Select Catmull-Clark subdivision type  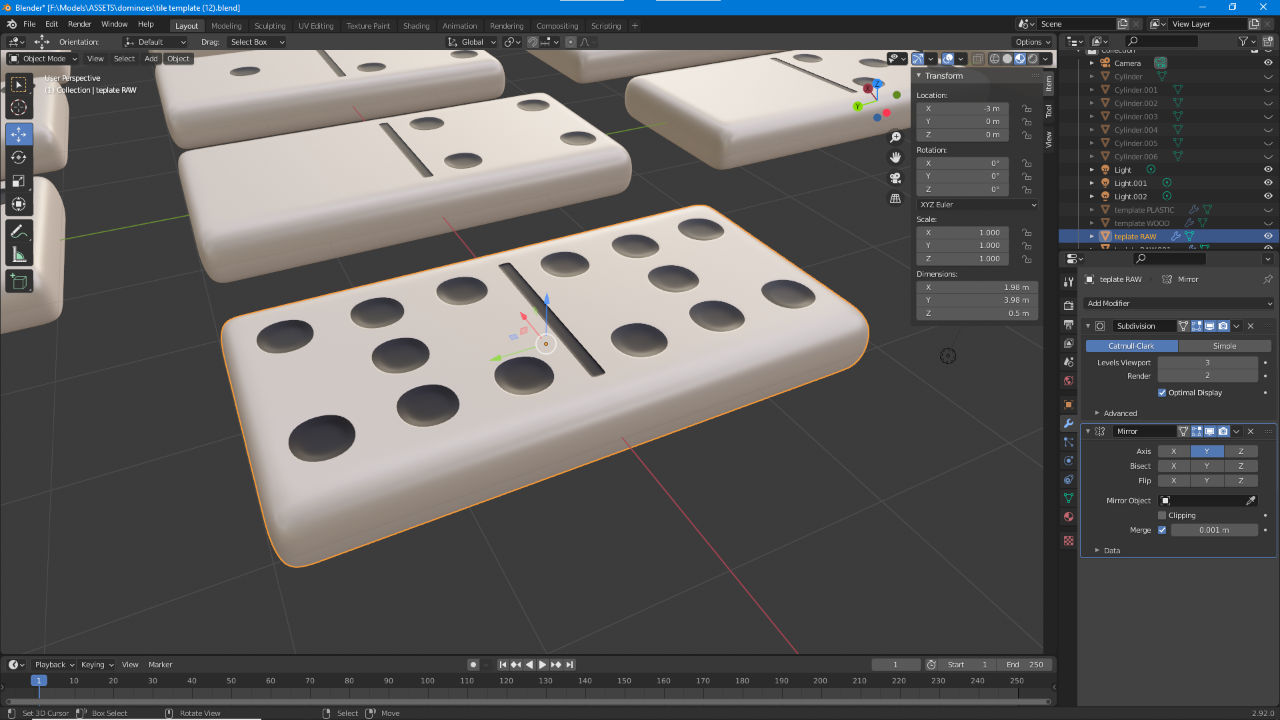point(1132,346)
